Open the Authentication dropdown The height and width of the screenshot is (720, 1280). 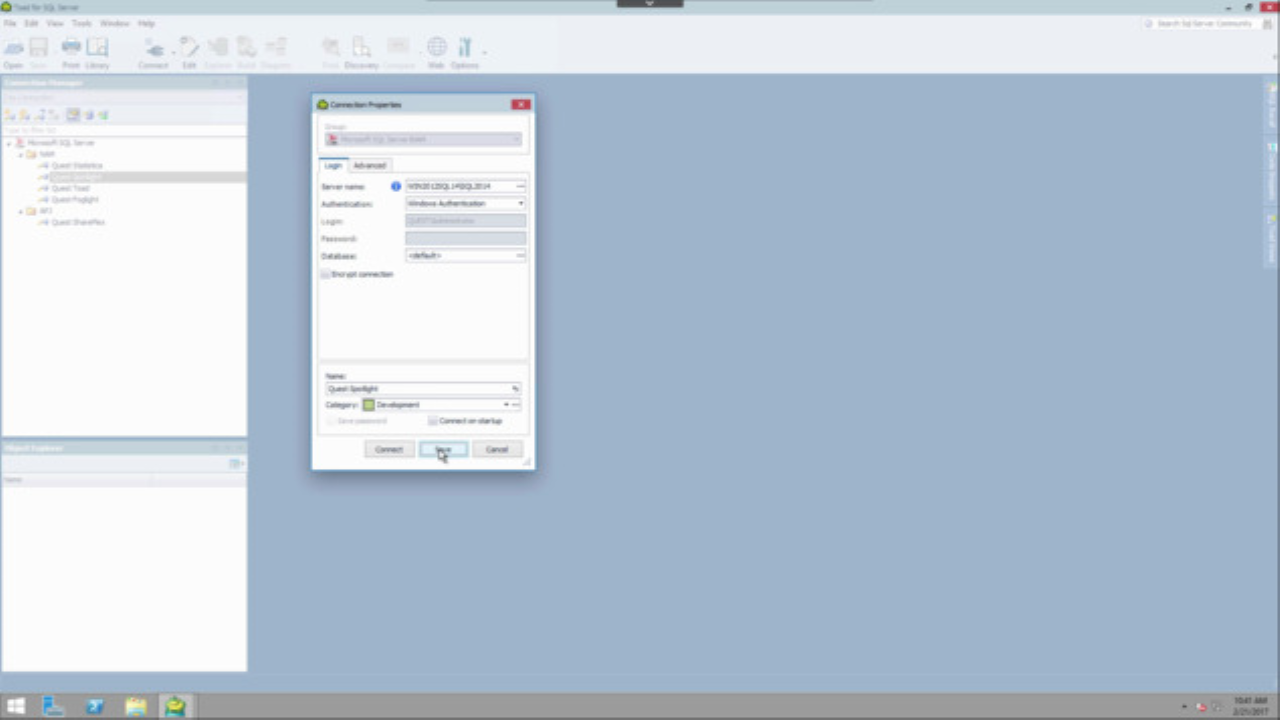point(520,204)
